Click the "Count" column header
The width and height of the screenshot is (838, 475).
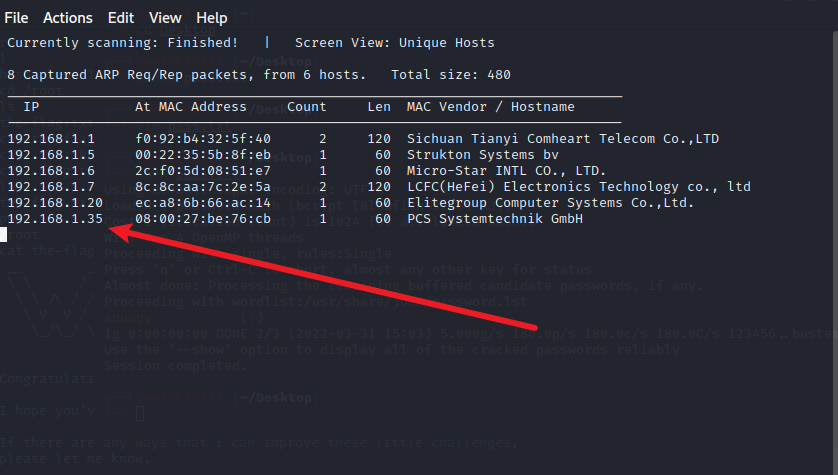307,107
